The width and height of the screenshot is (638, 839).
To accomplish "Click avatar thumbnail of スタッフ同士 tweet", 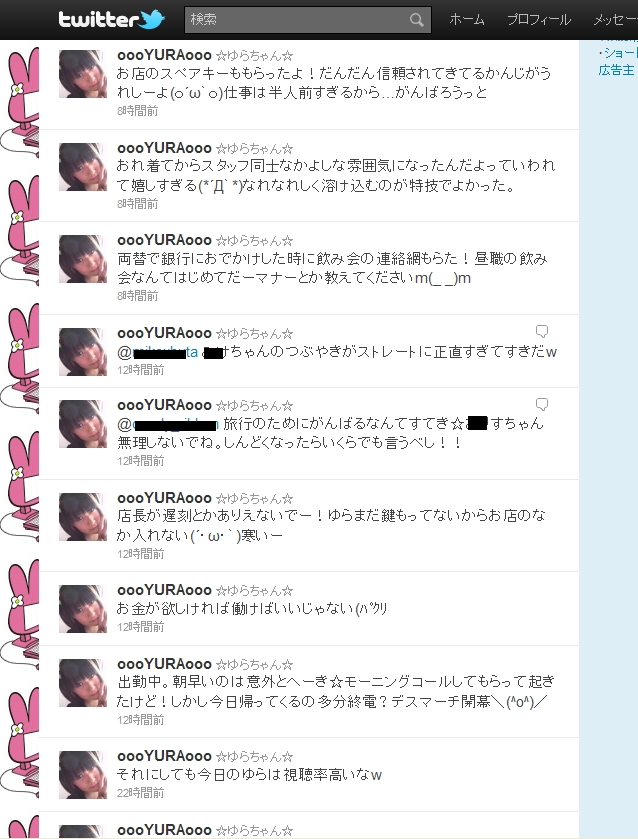I will tap(82, 167).
